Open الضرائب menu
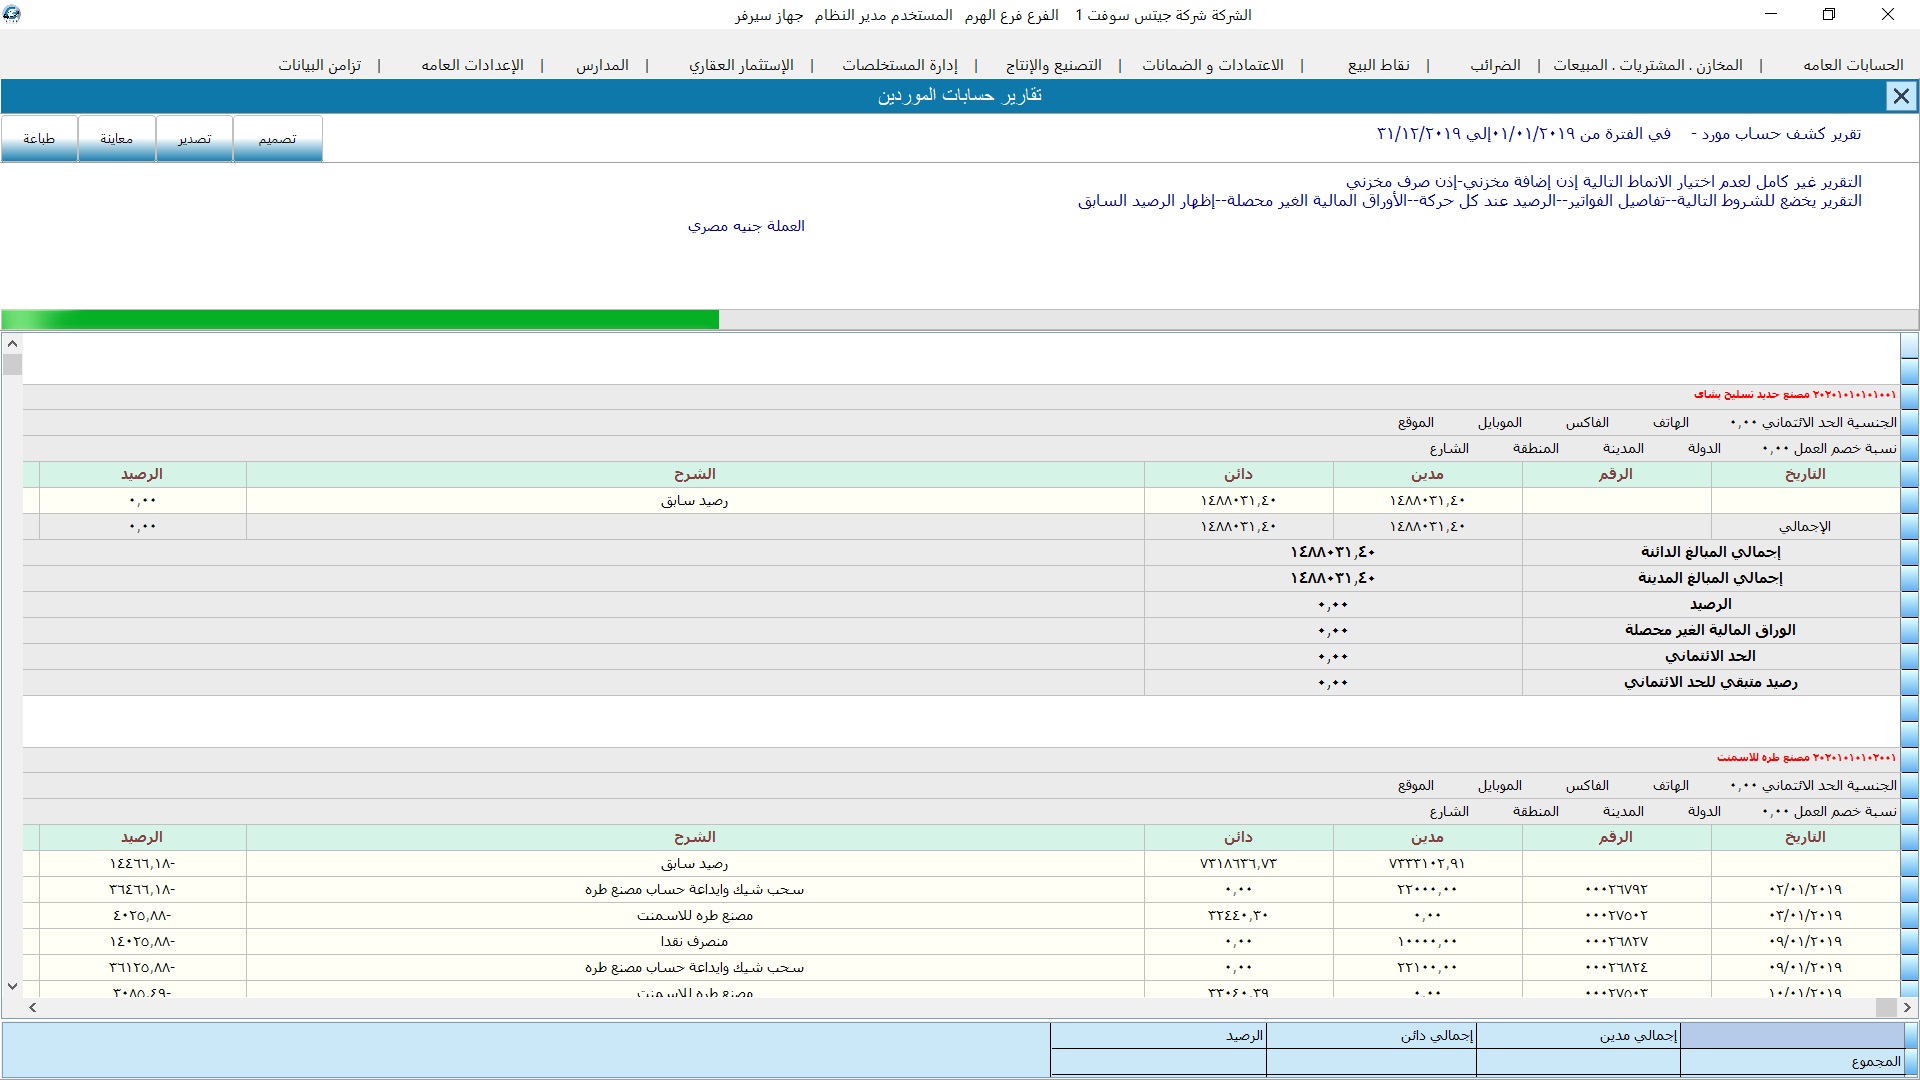Screen dimensions: 1920x1080 tap(1495, 65)
